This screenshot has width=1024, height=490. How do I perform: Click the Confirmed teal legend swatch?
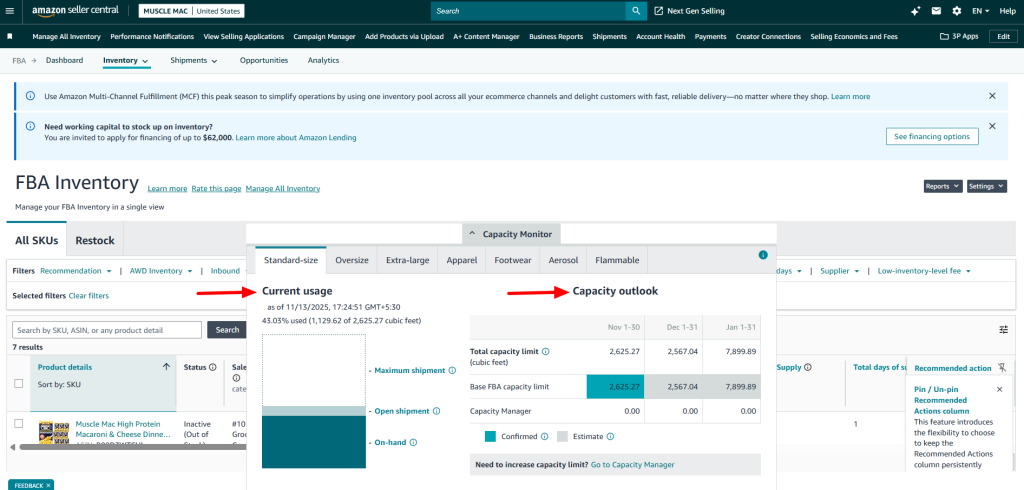tap(491, 436)
